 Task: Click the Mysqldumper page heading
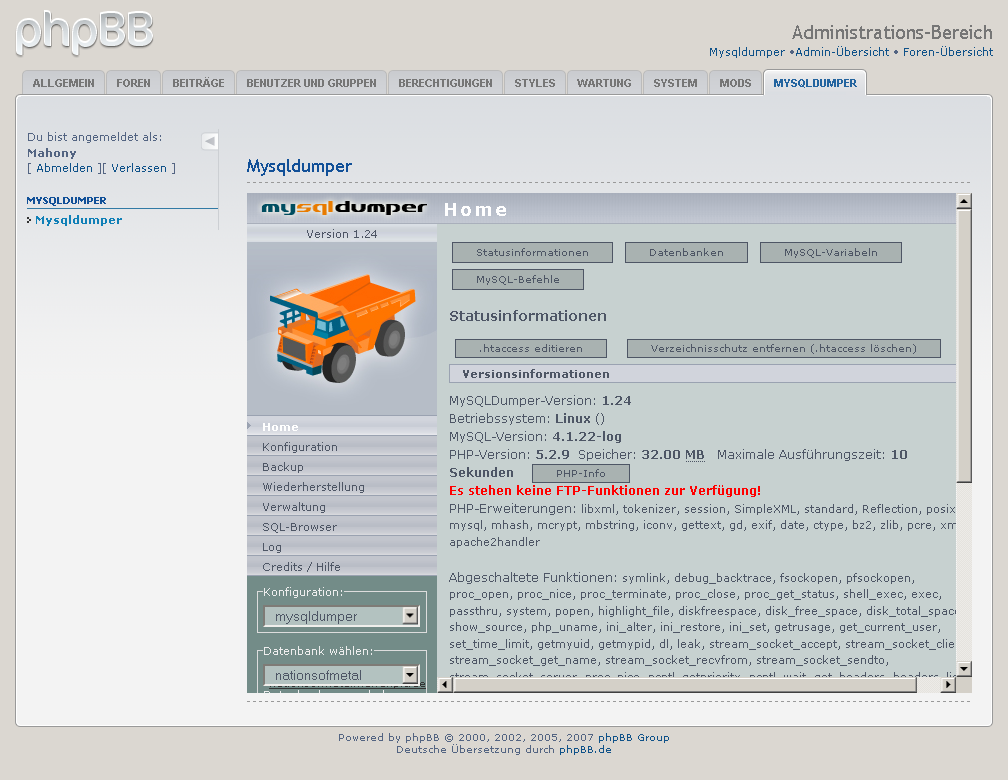point(299,167)
